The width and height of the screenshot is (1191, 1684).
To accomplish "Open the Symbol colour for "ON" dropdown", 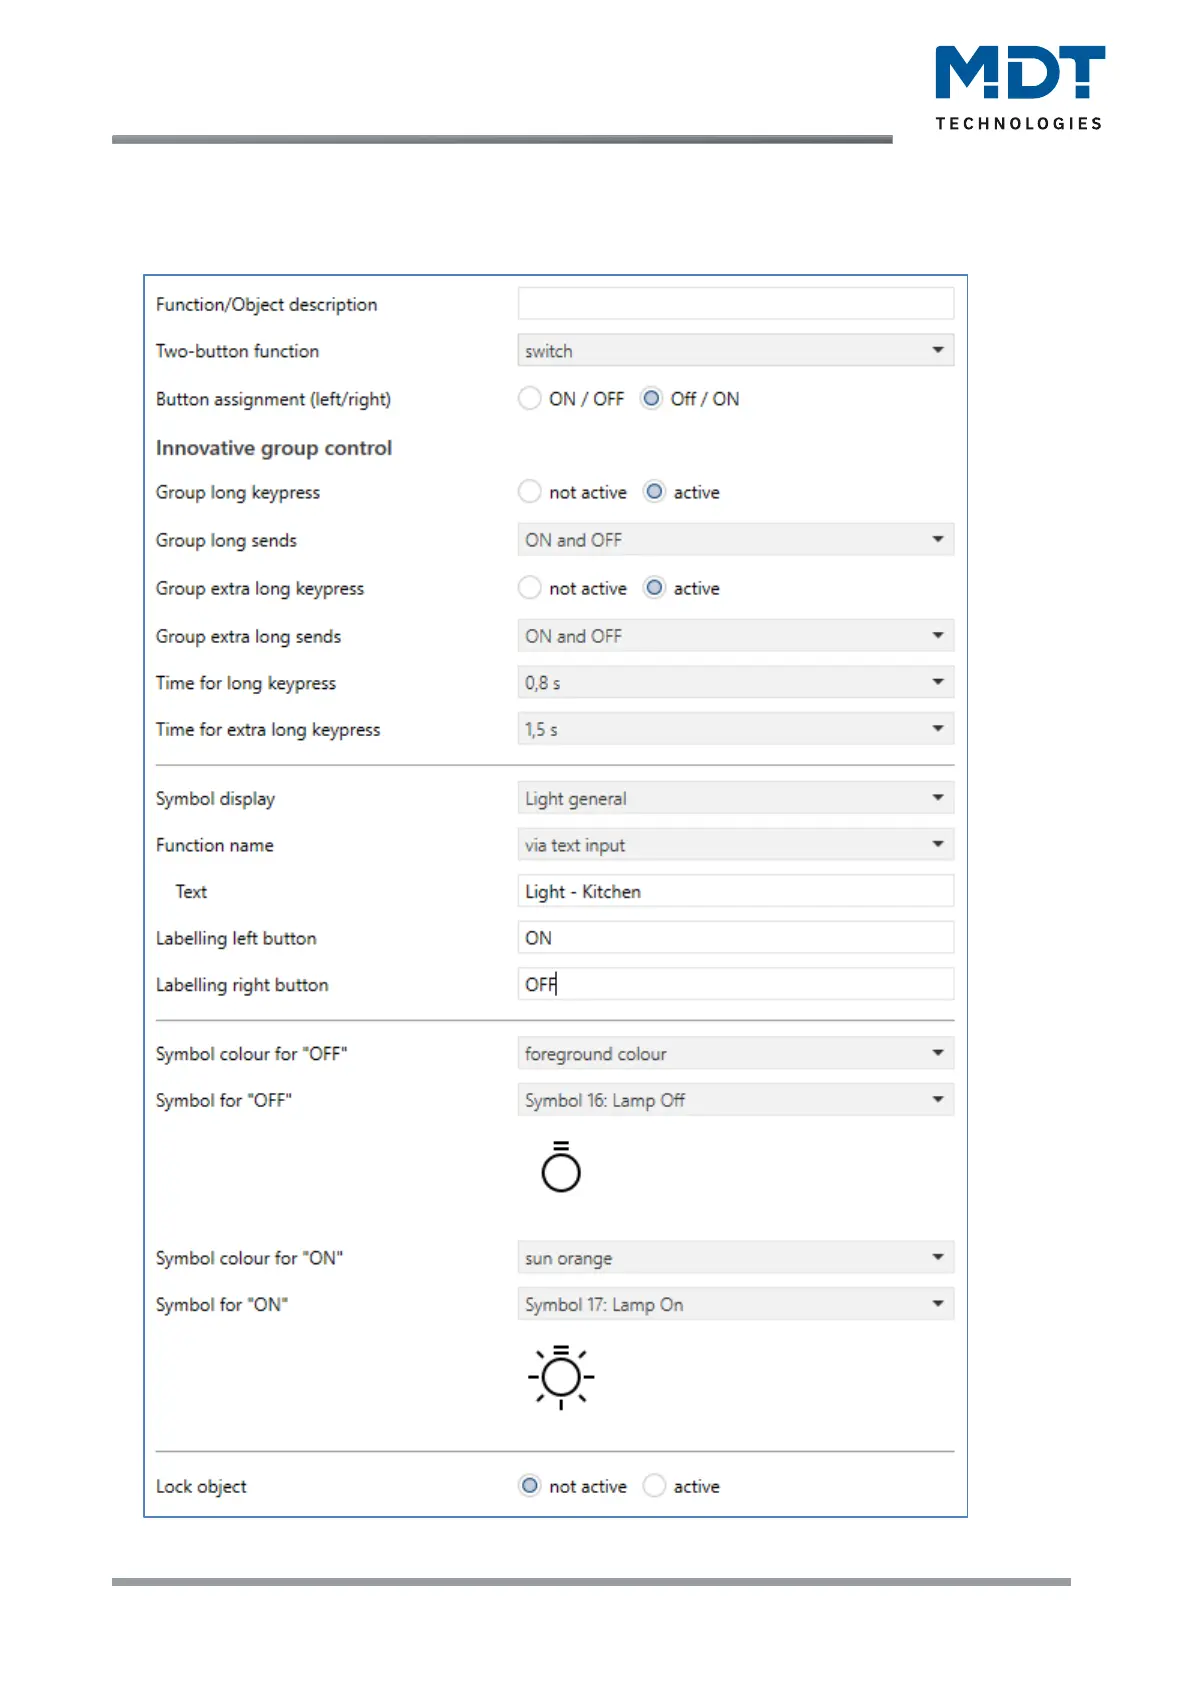I will (735, 1258).
